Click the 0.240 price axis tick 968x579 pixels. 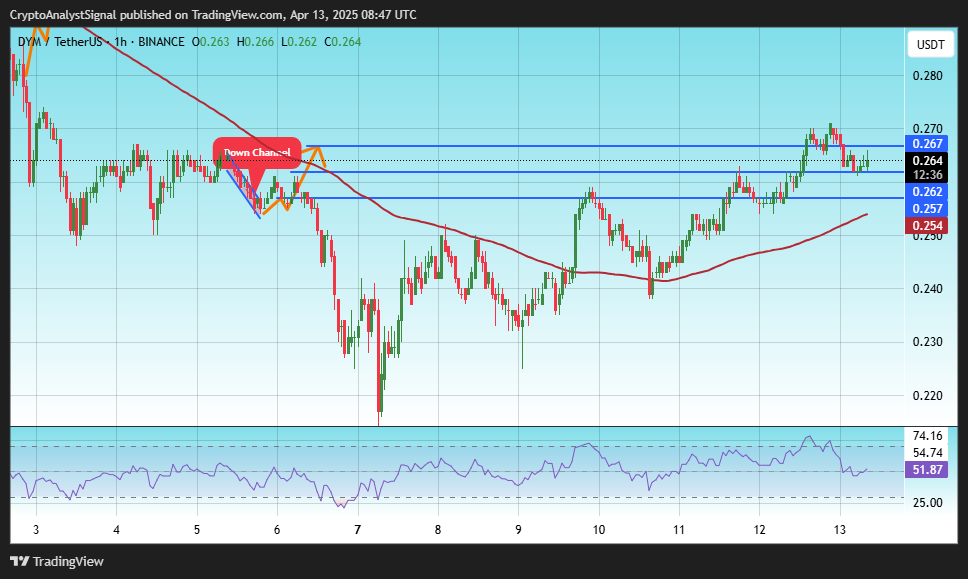(928, 288)
